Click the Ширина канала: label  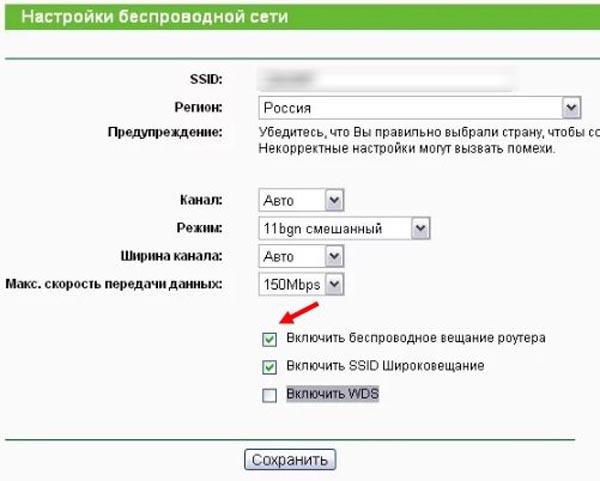tap(172, 256)
